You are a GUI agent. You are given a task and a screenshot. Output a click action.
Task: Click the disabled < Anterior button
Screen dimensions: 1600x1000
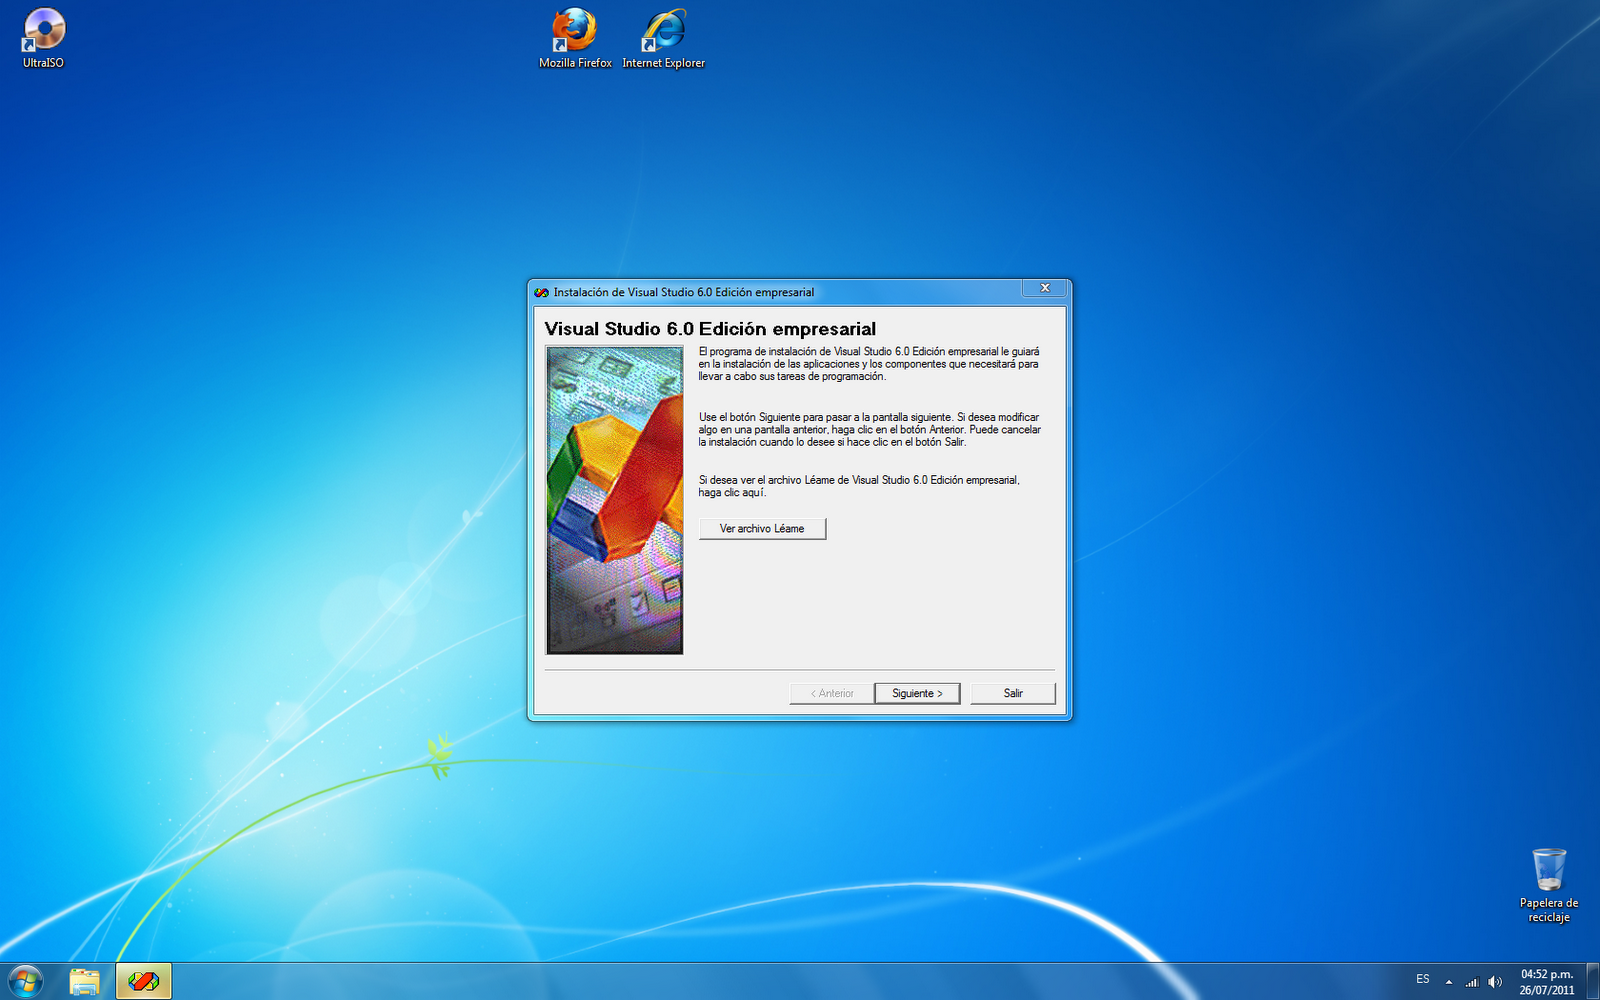tap(832, 693)
